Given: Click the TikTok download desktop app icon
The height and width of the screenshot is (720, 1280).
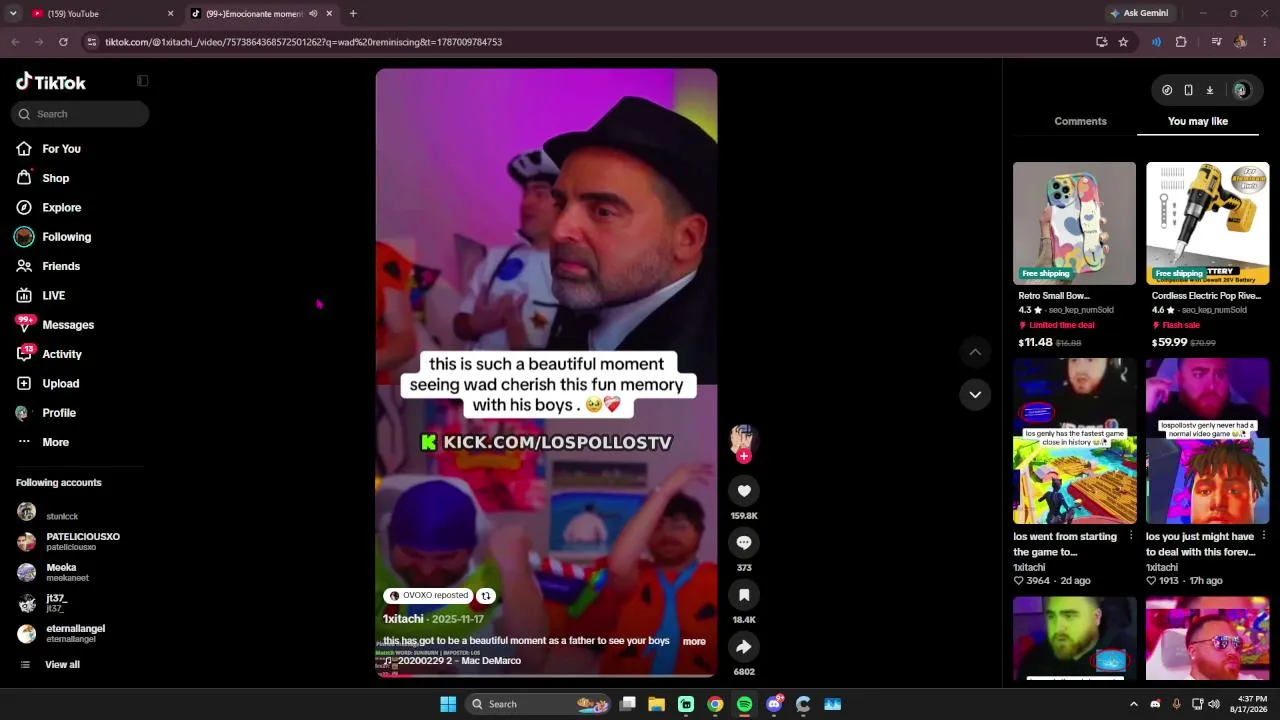Looking at the screenshot, I should (x=1209, y=90).
